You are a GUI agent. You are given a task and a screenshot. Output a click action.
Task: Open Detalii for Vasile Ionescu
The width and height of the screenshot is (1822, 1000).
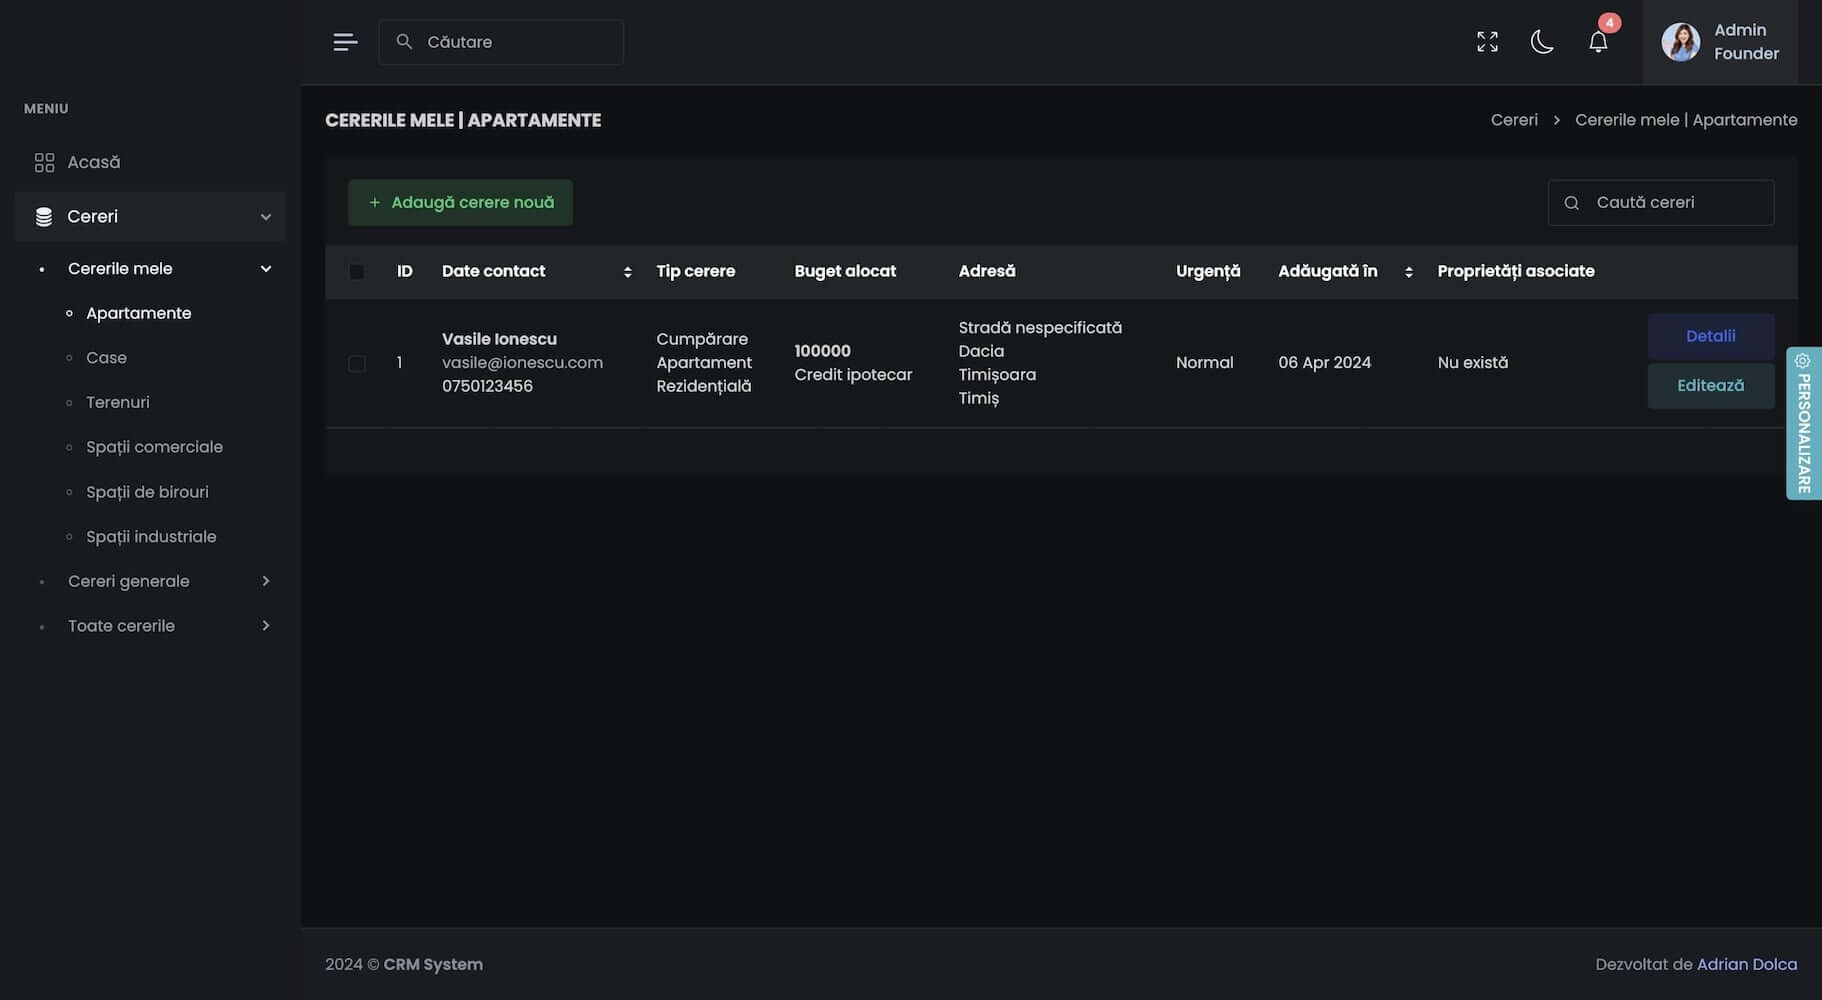[1710, 337]
